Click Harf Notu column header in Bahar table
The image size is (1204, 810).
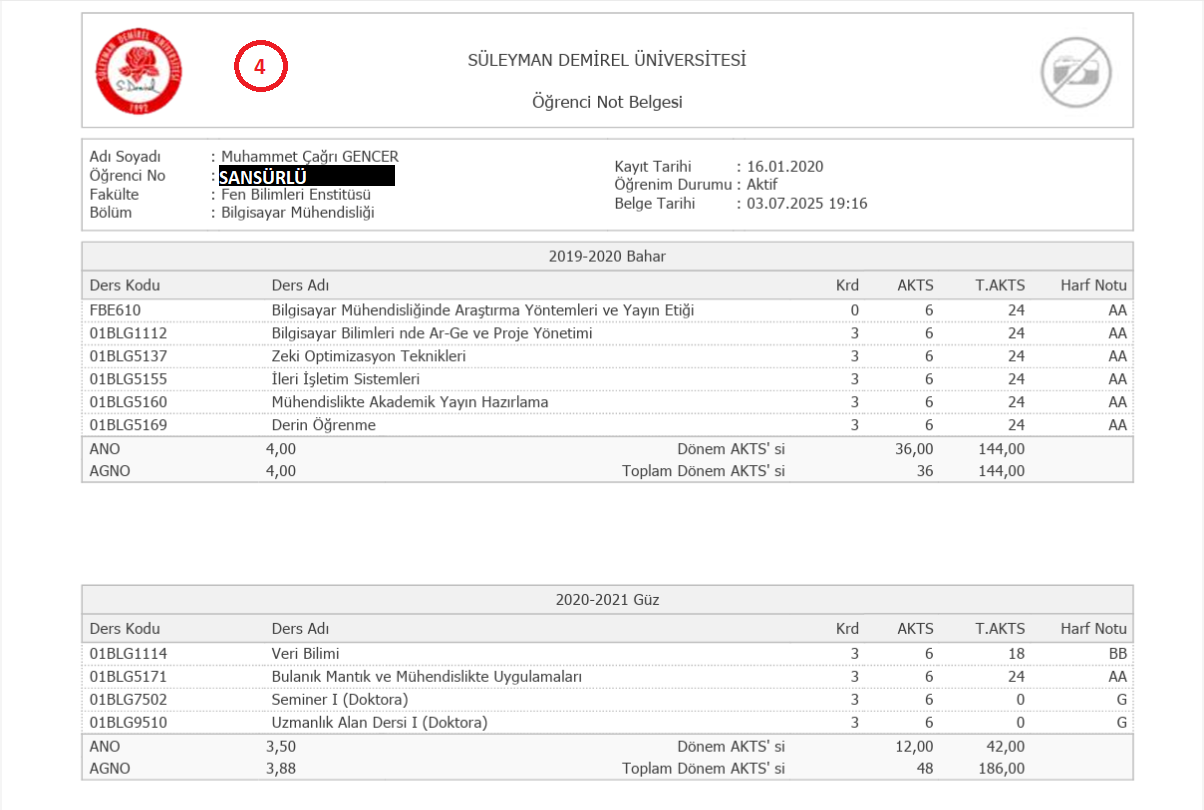pyautogui.click(x=1093, y=285)
